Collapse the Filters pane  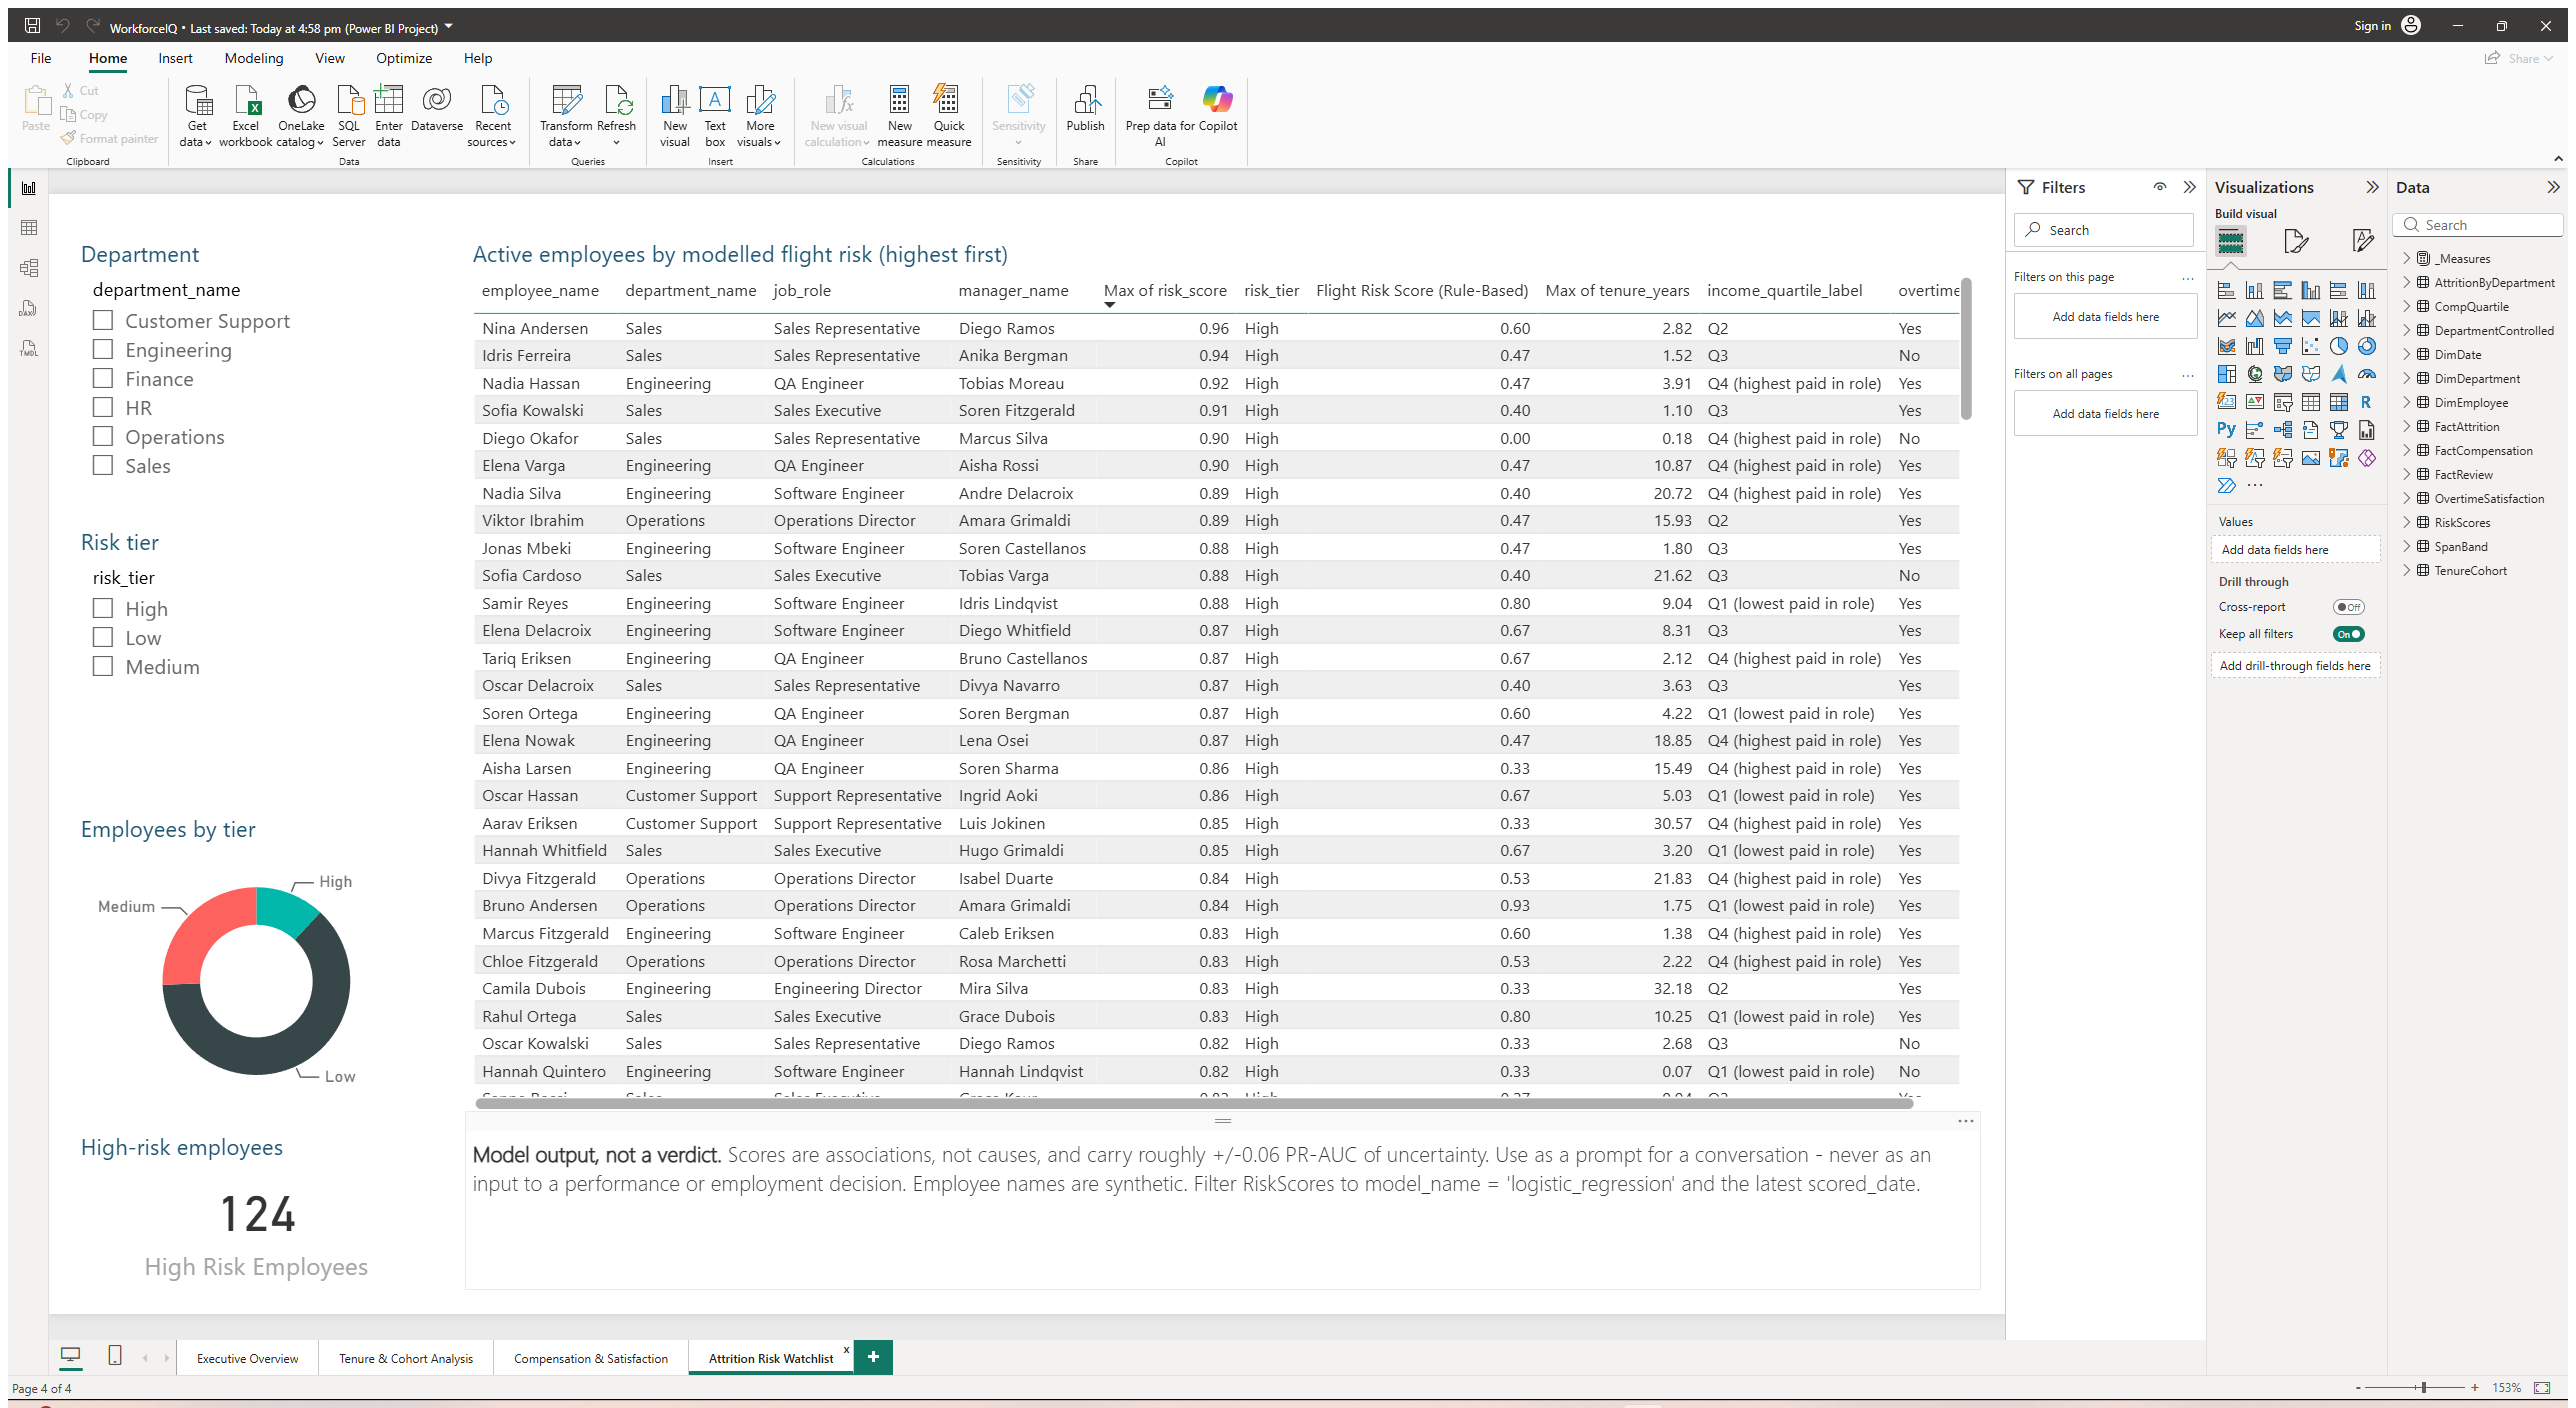click(2189, 187)
